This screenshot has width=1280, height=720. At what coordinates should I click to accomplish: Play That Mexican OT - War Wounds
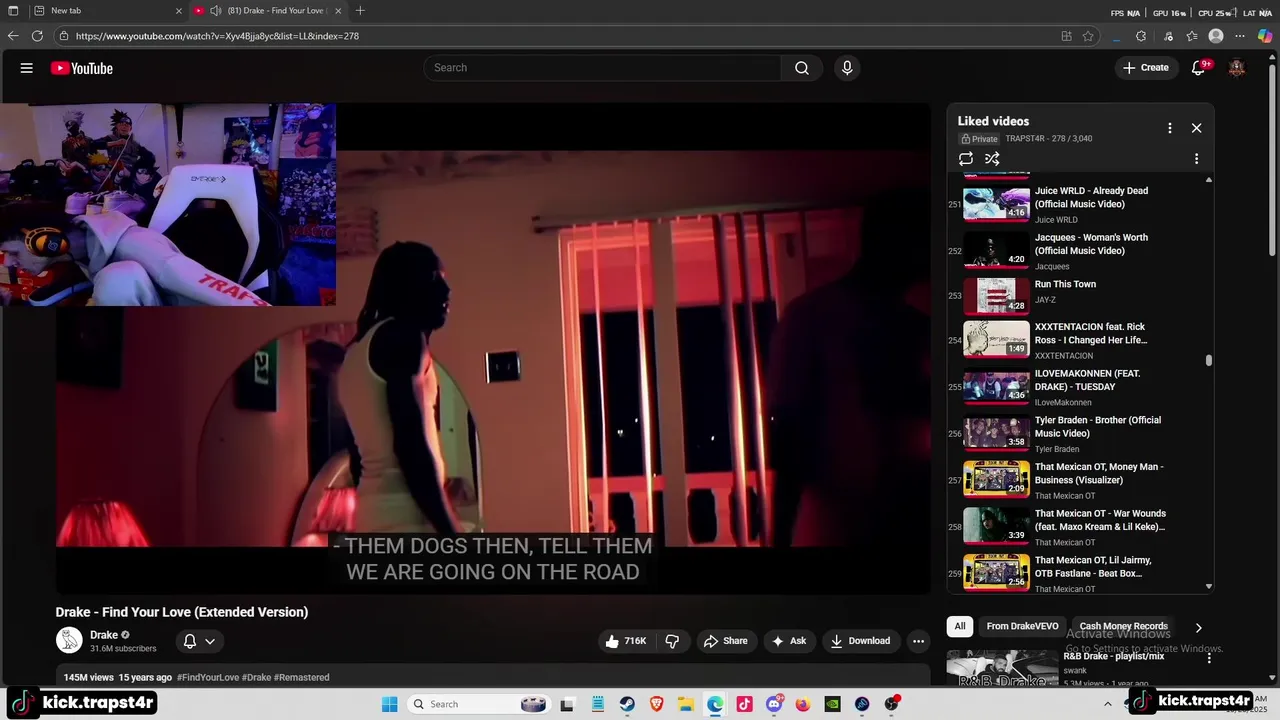[x=1078, y=527]
